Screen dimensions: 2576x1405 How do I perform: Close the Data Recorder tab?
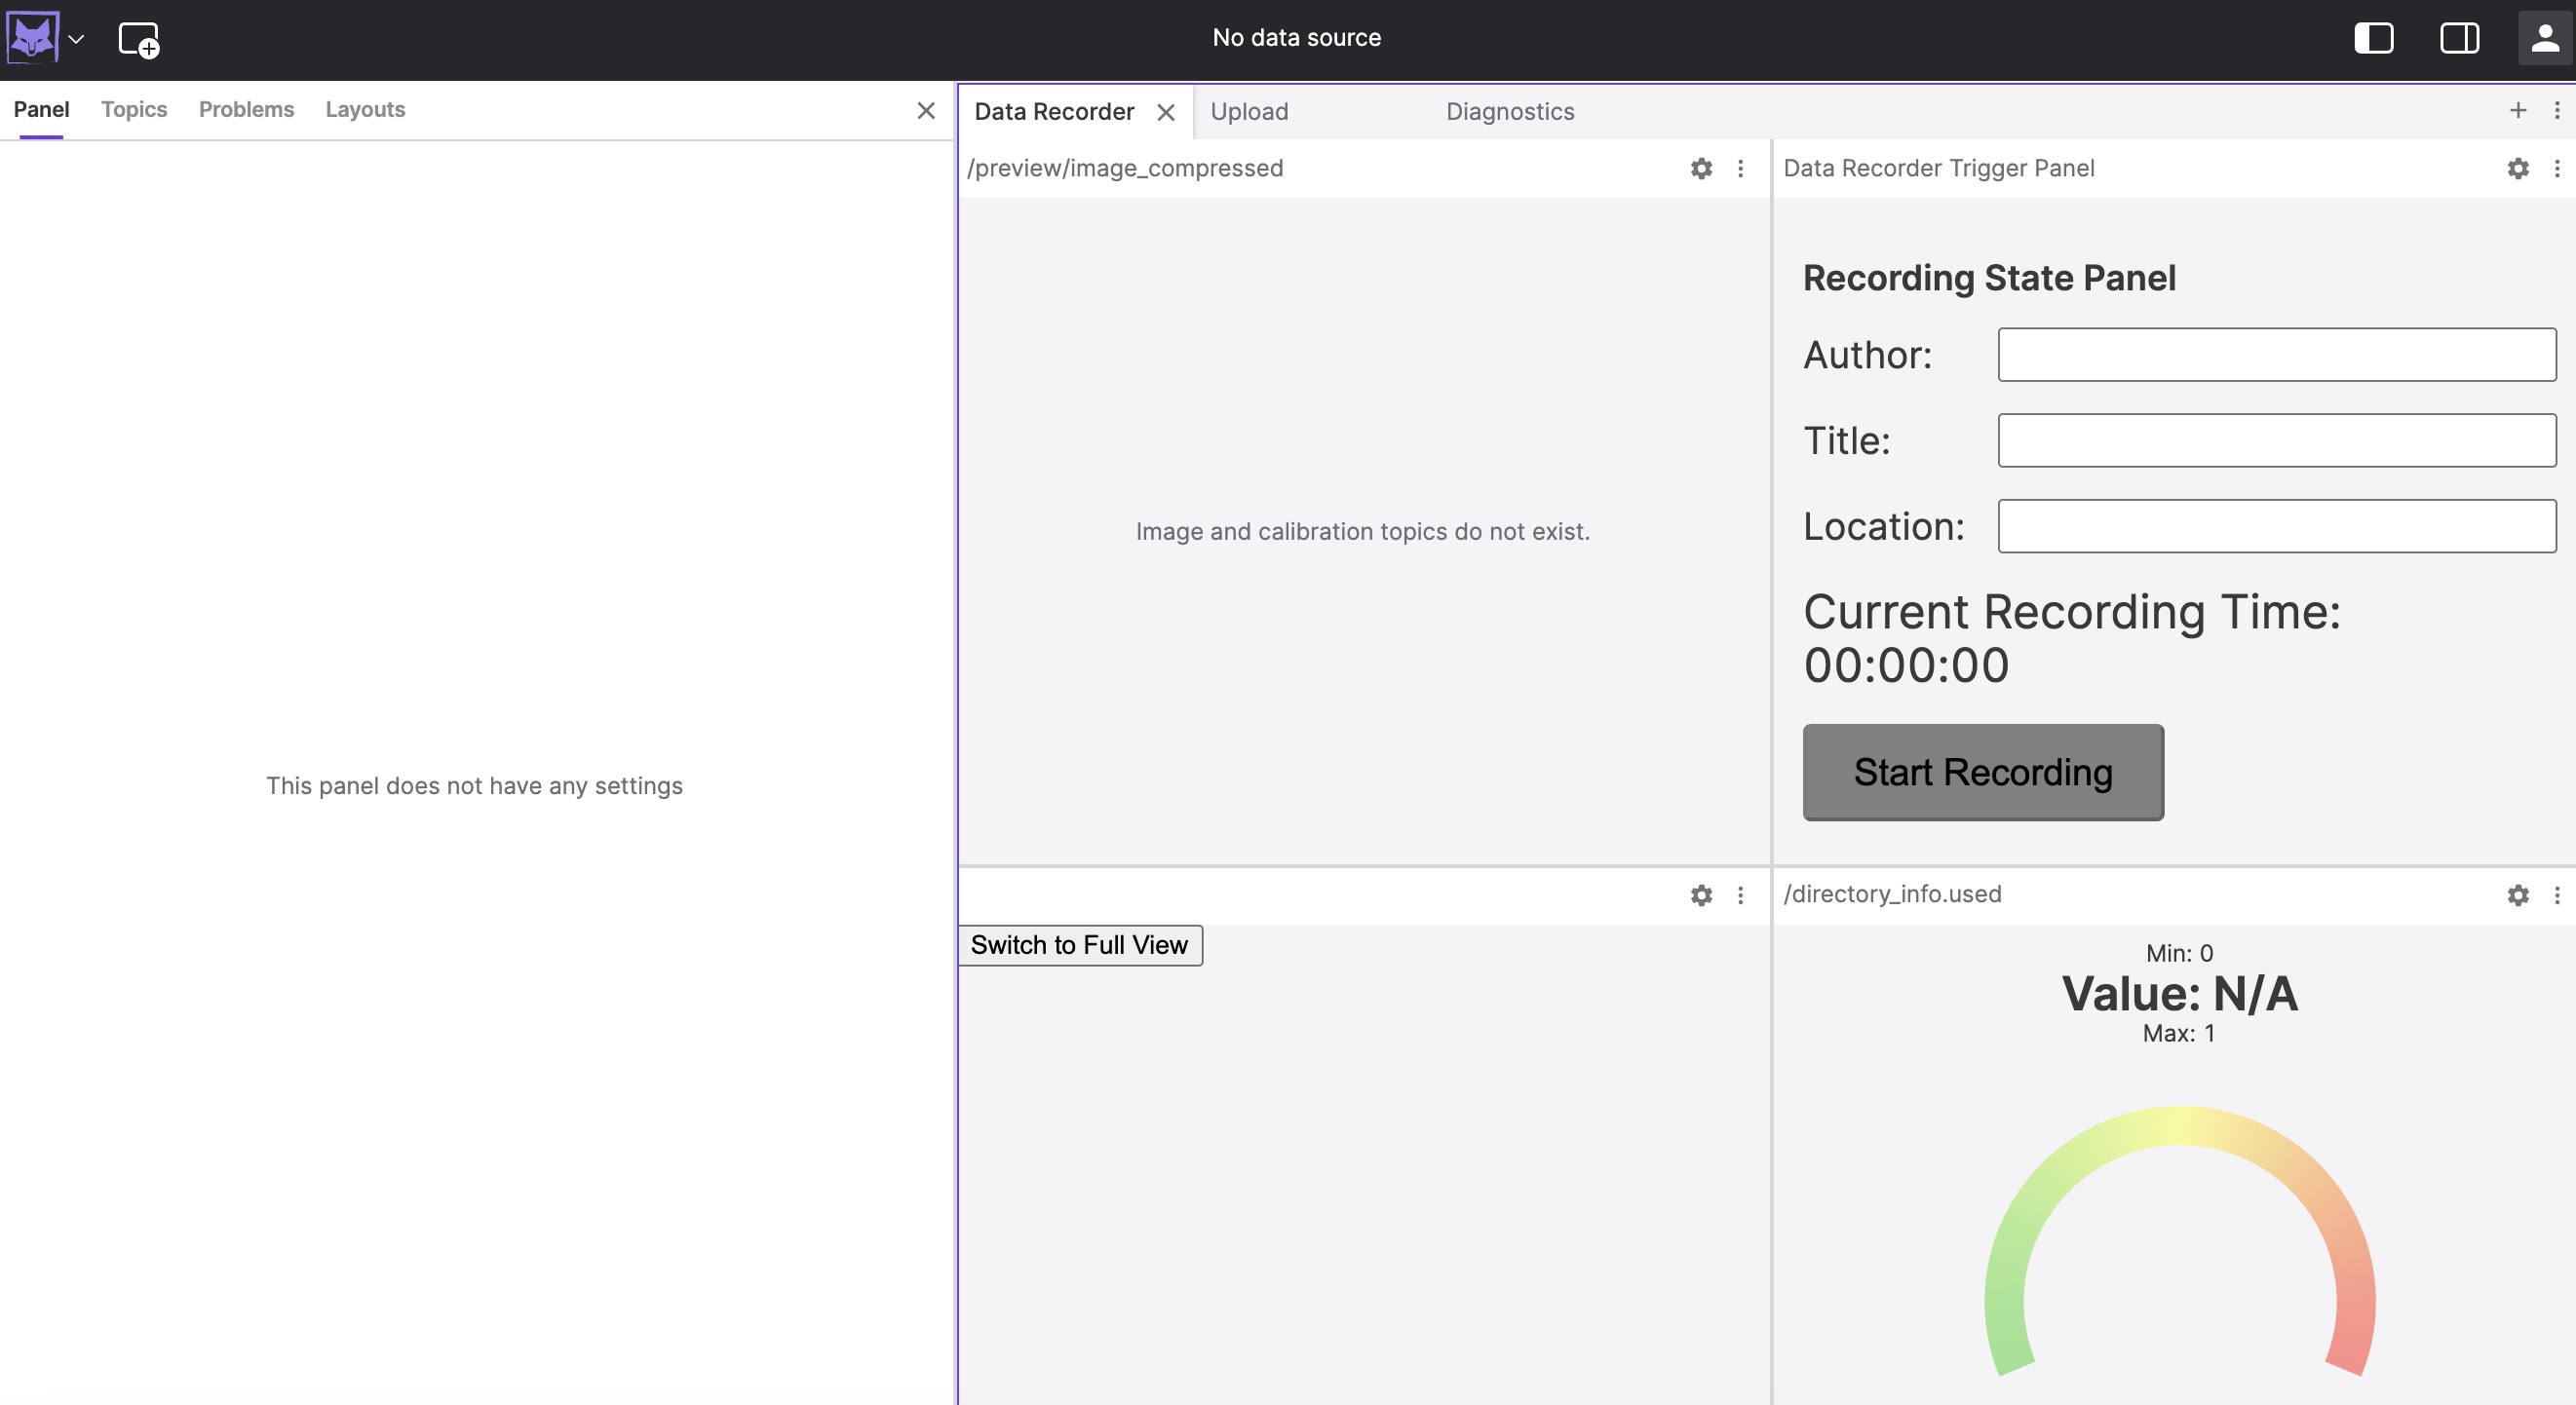[x=1166, y=113]
